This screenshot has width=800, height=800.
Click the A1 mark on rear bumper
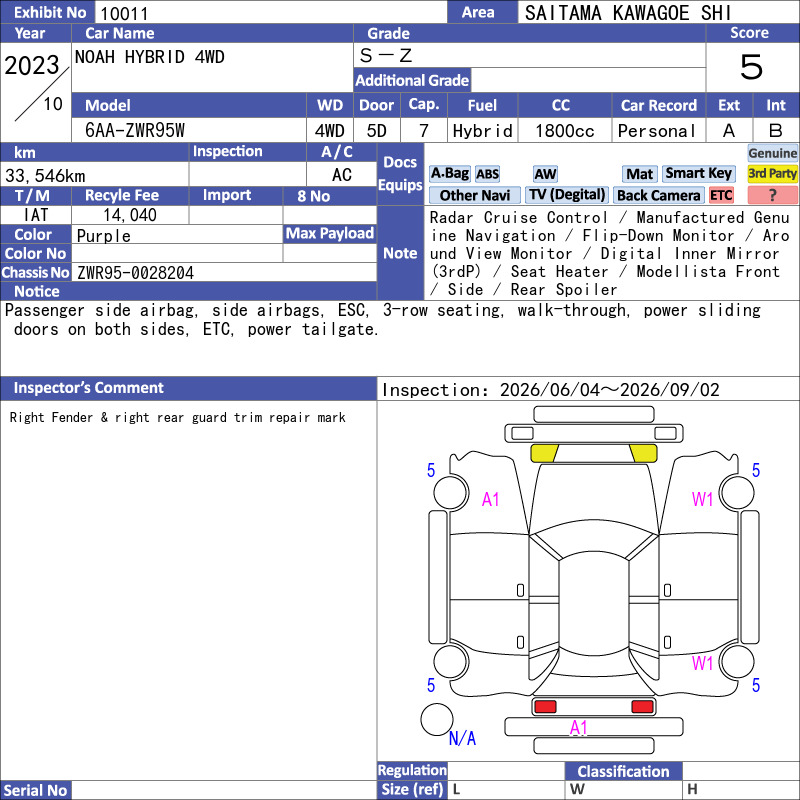tap(579, 728)
